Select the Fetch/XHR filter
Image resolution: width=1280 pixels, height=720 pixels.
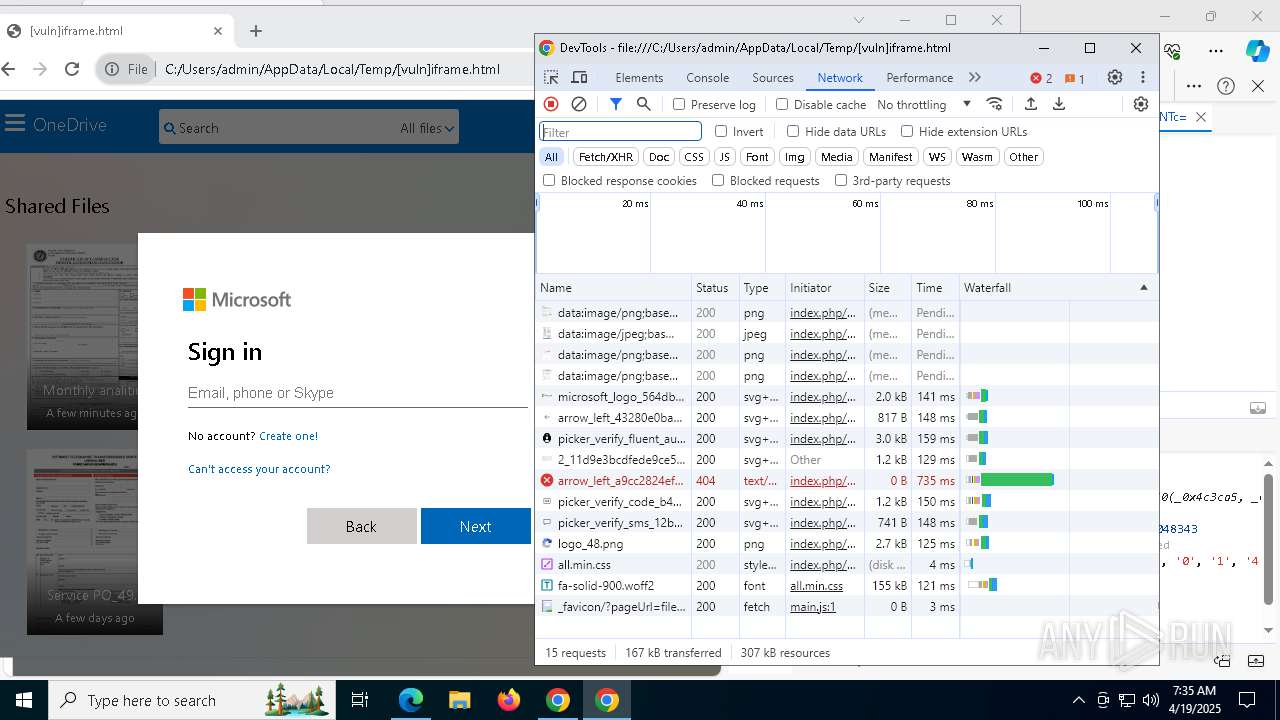606,157
